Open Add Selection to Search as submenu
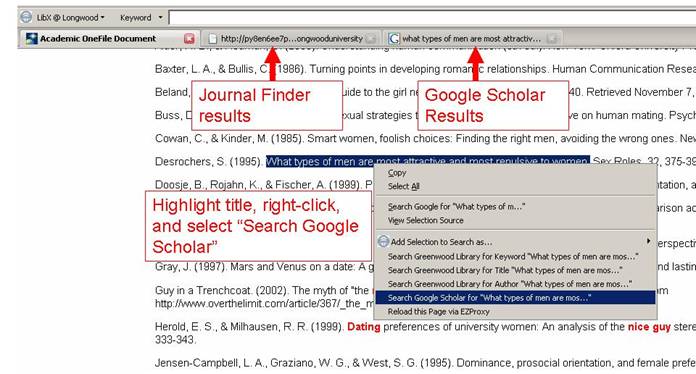 pyautogui.click(x=441, y=242)
